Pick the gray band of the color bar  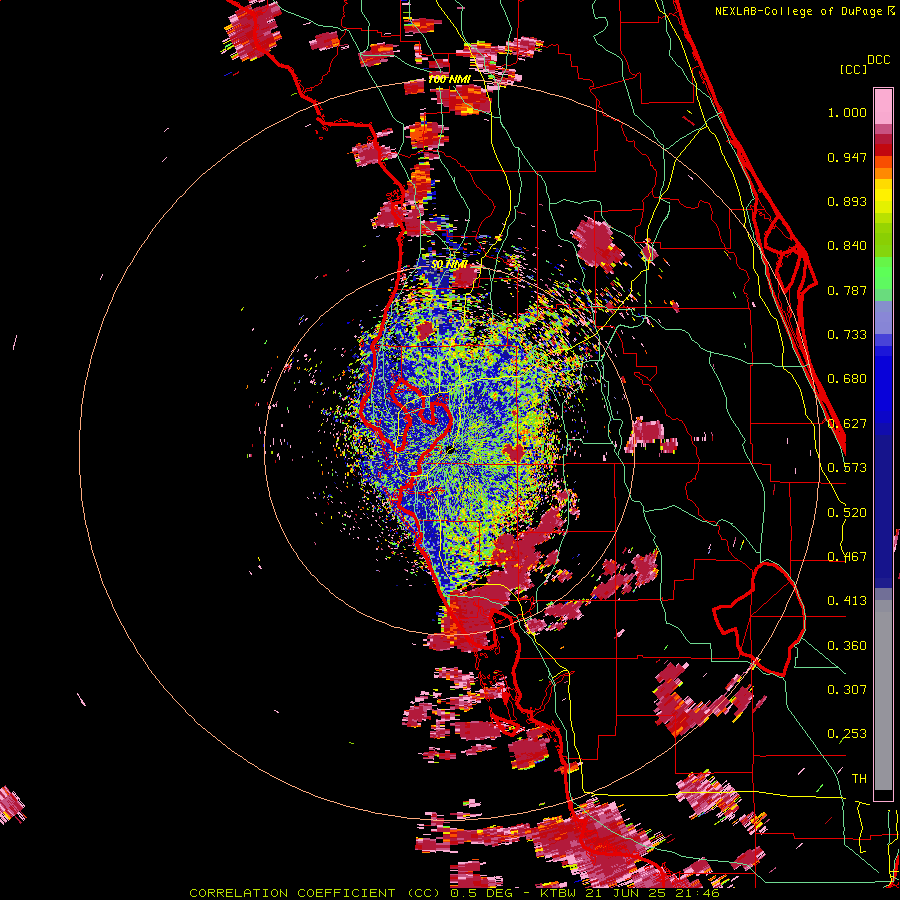tap(883, 695)
